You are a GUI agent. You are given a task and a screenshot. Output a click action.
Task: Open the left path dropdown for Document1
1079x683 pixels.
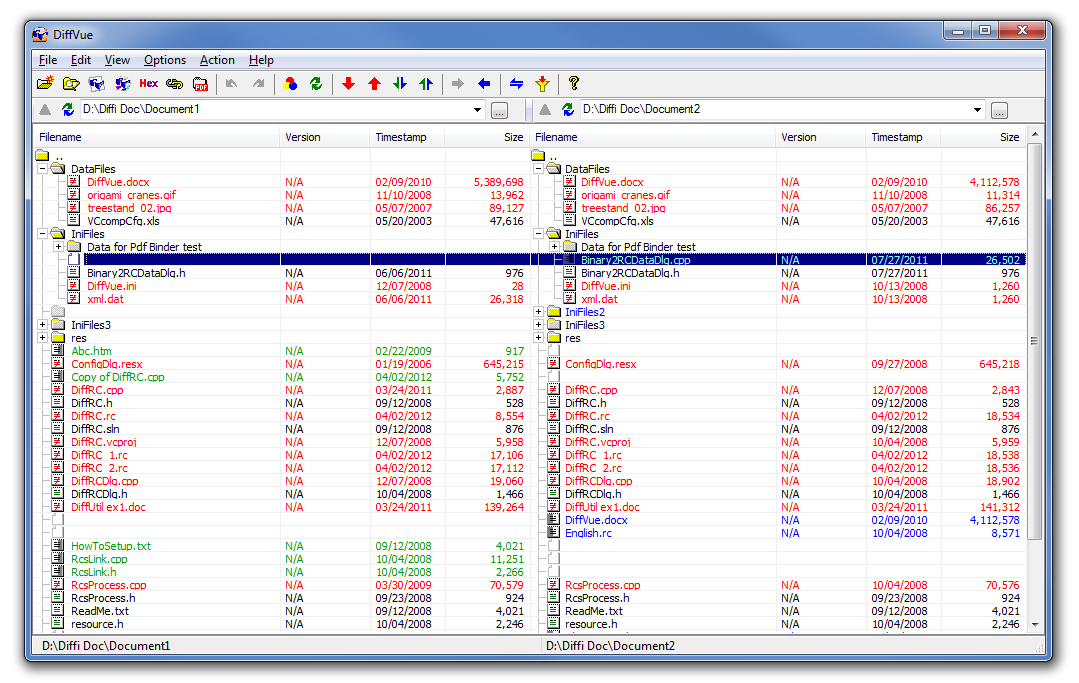click(x=478, y=110)
